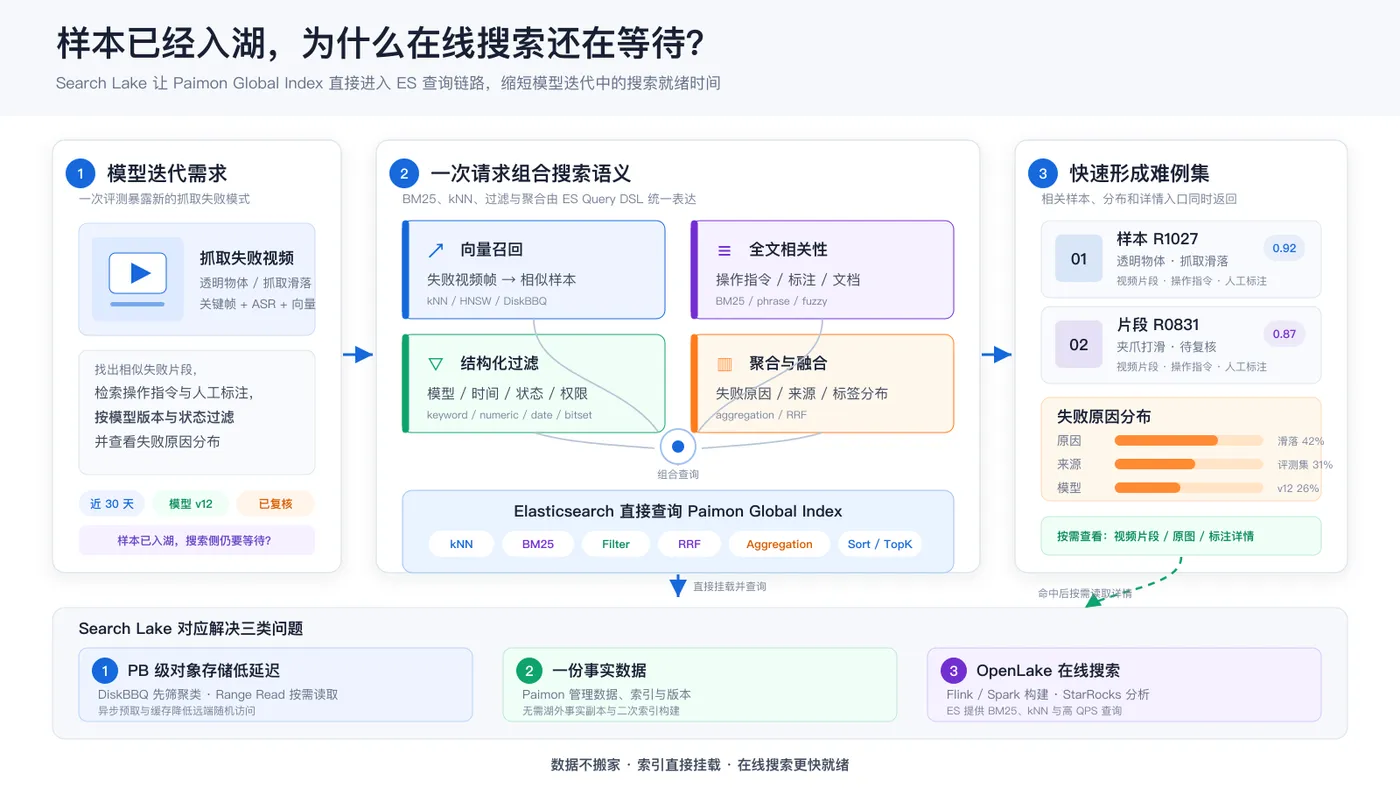
Task: Click the full-text relevance lines icon
Action: [724, 250]
